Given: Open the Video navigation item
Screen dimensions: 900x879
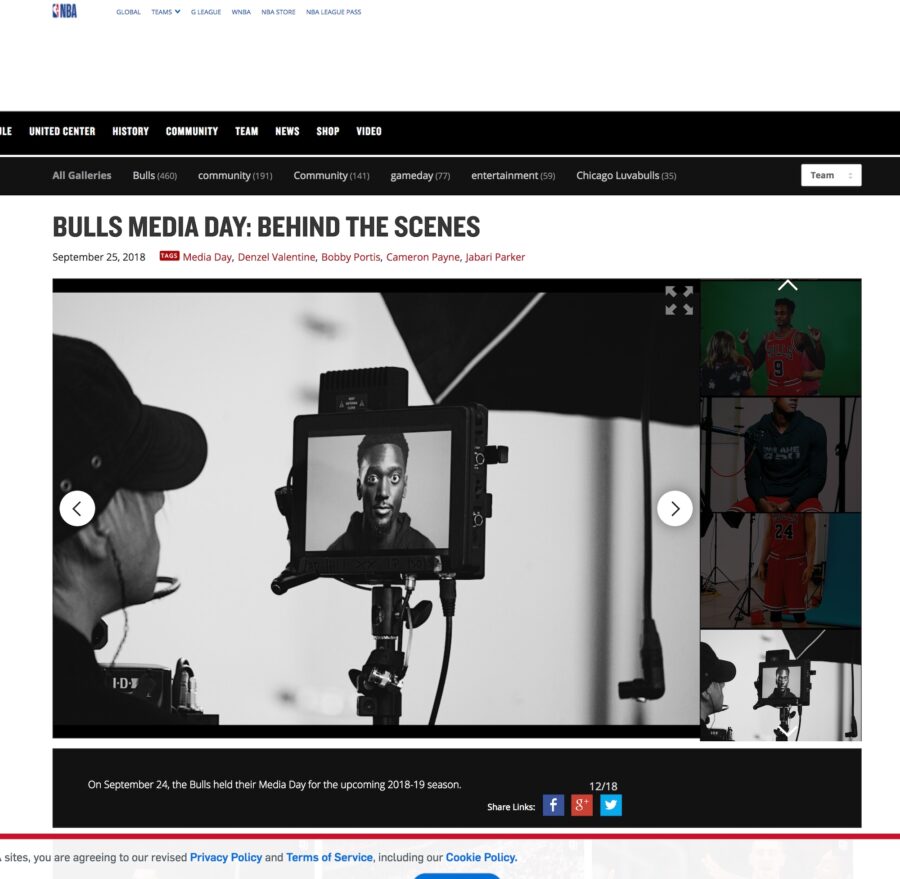Looking at the screenshot, I should [369, 131].
